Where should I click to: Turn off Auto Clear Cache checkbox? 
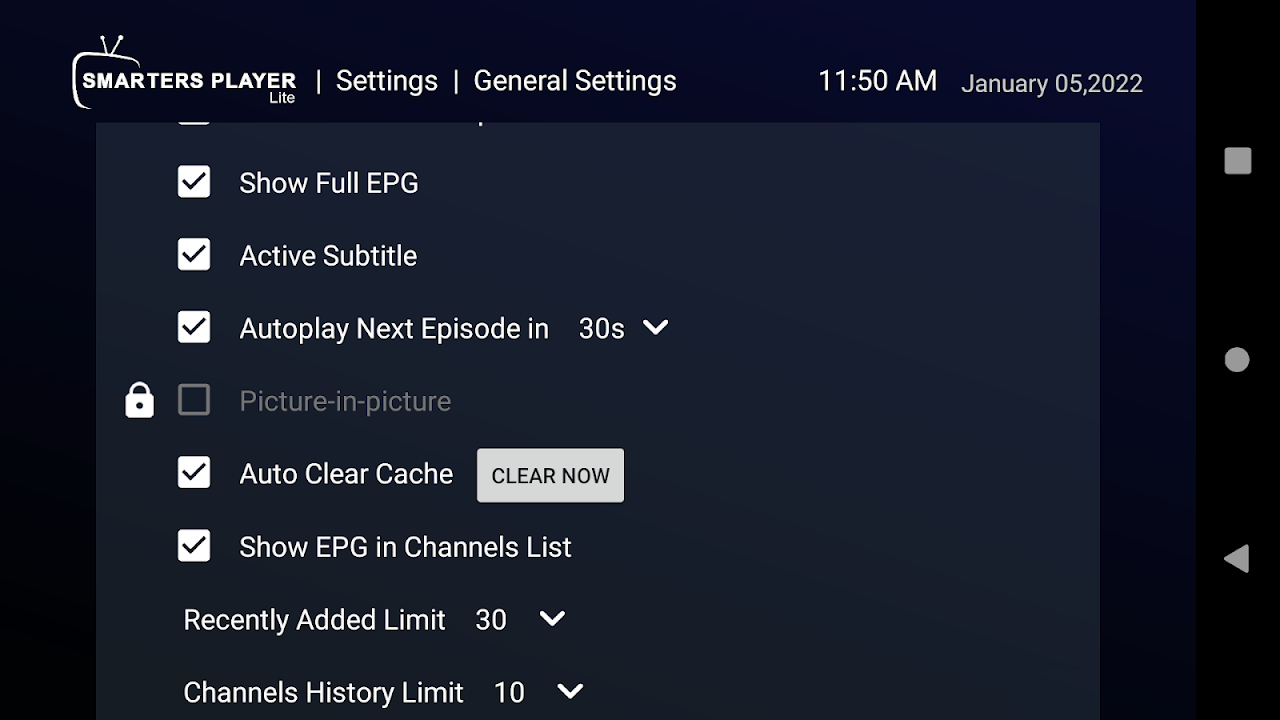194,473
